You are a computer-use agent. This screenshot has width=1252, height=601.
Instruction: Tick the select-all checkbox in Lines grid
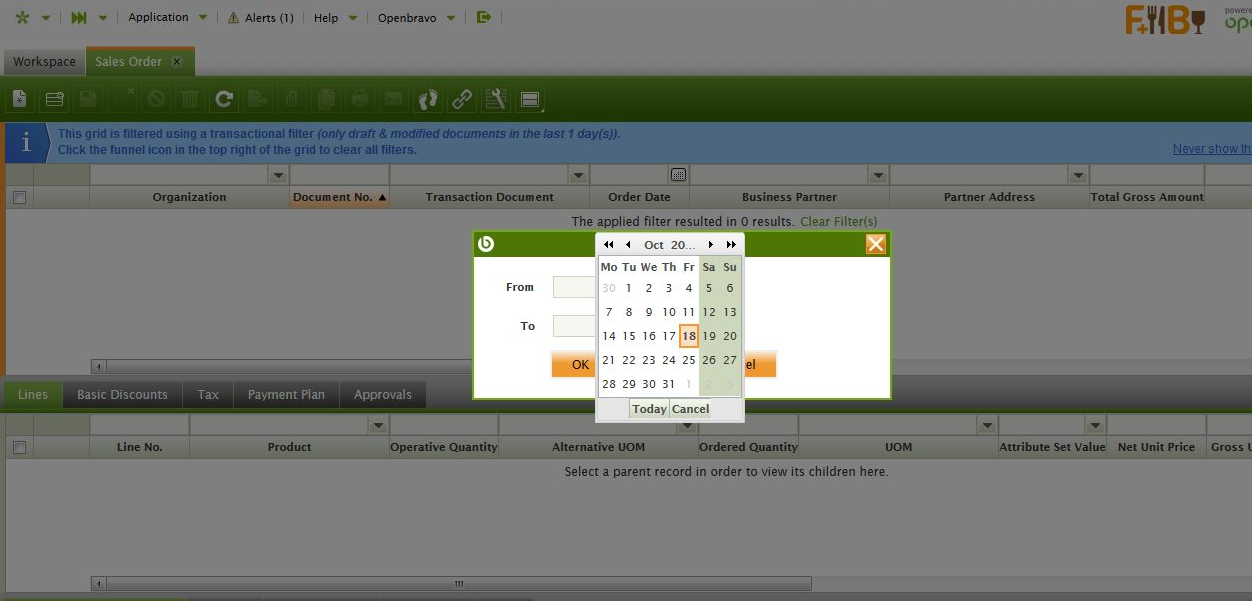19,447
